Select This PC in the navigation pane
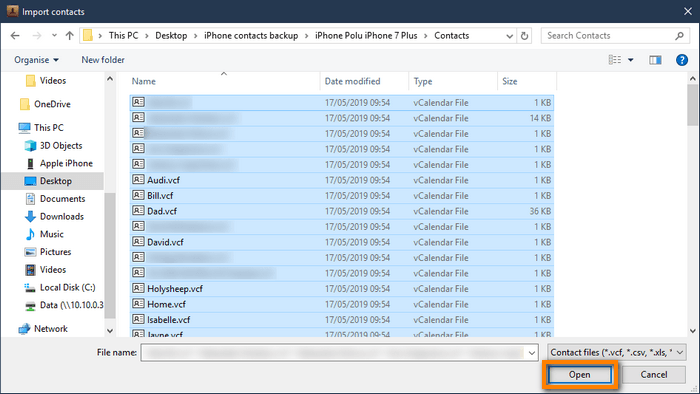 (x=41, y=128)
